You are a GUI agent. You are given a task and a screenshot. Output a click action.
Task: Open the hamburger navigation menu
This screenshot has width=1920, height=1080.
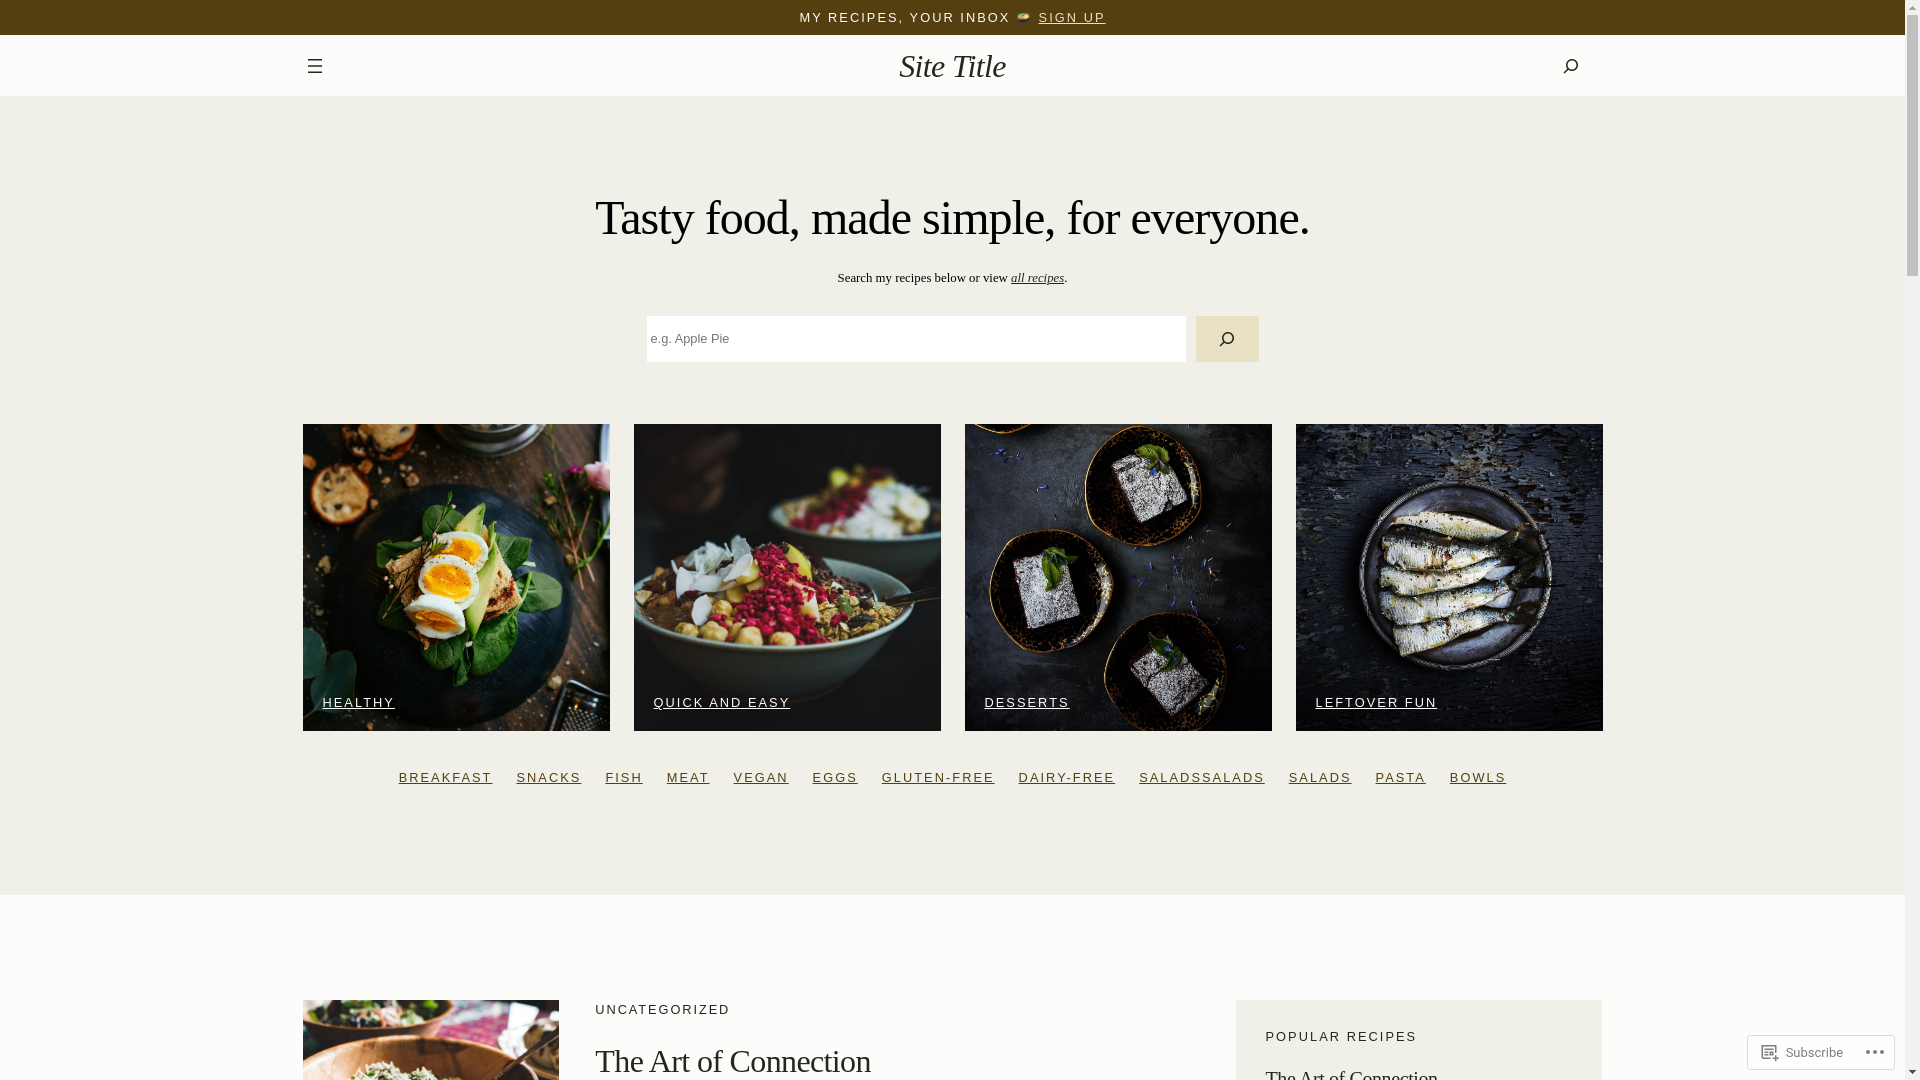point(314,66)
